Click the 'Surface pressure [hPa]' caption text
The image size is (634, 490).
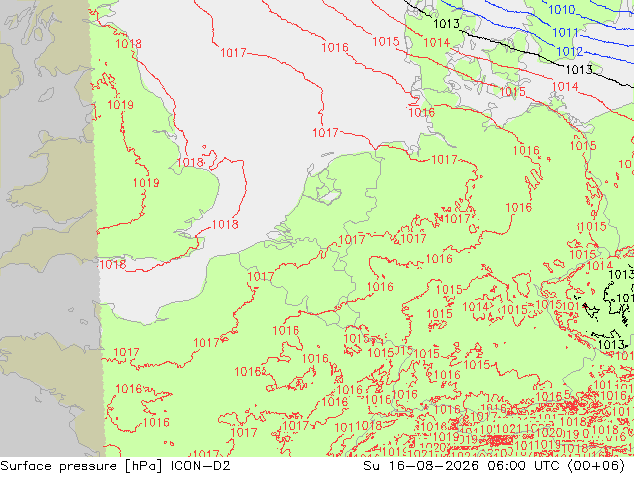[x=81, y=466]
